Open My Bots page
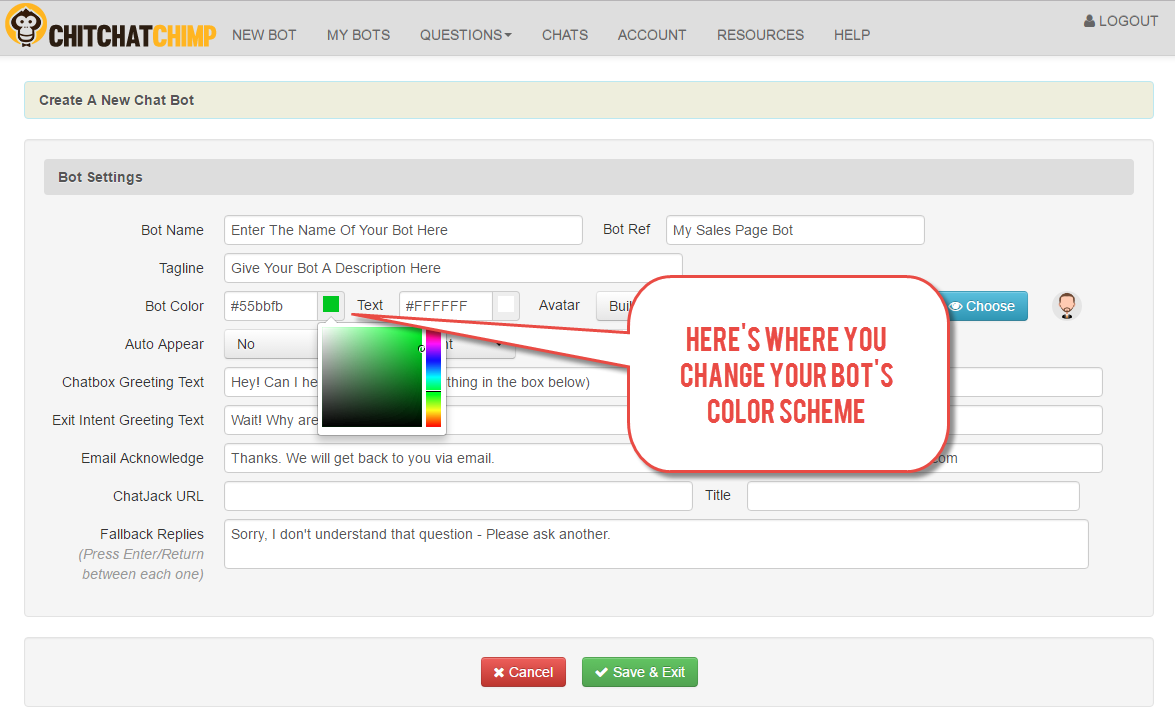Screen dimensions: 1175x728 click(x=358, y=35)
